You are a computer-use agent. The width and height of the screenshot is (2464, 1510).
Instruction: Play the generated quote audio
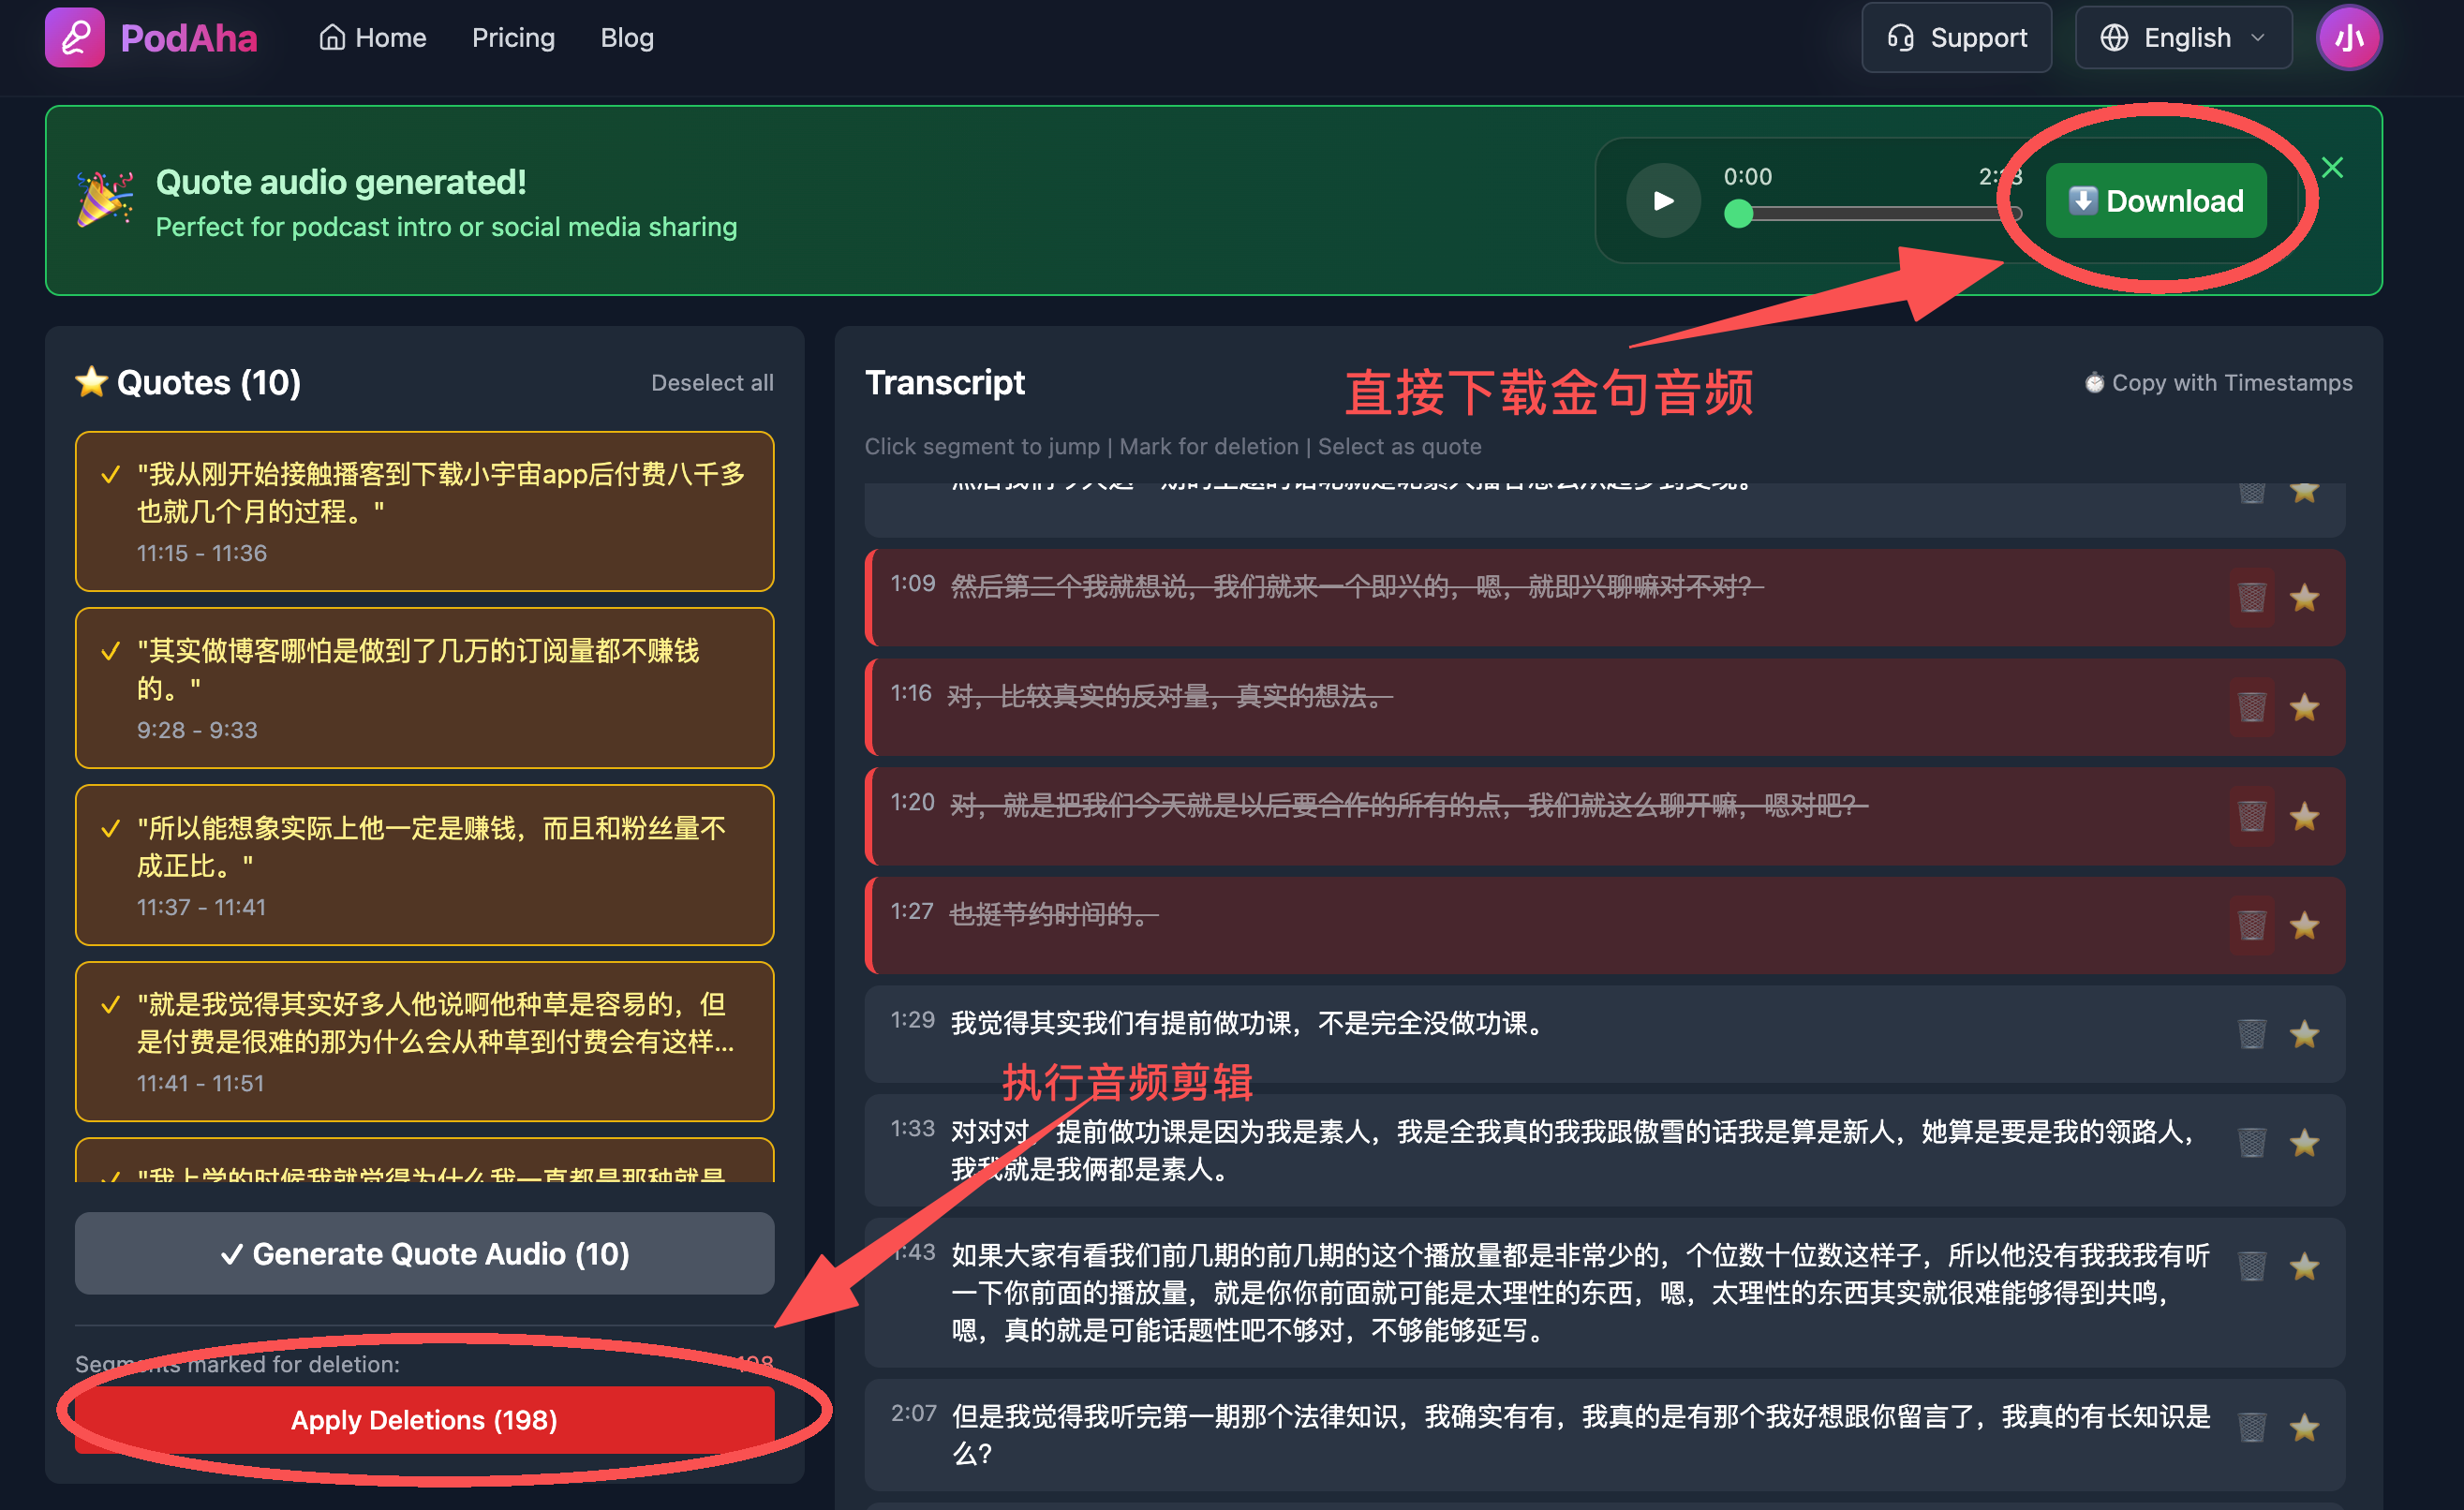point(1662,201)
